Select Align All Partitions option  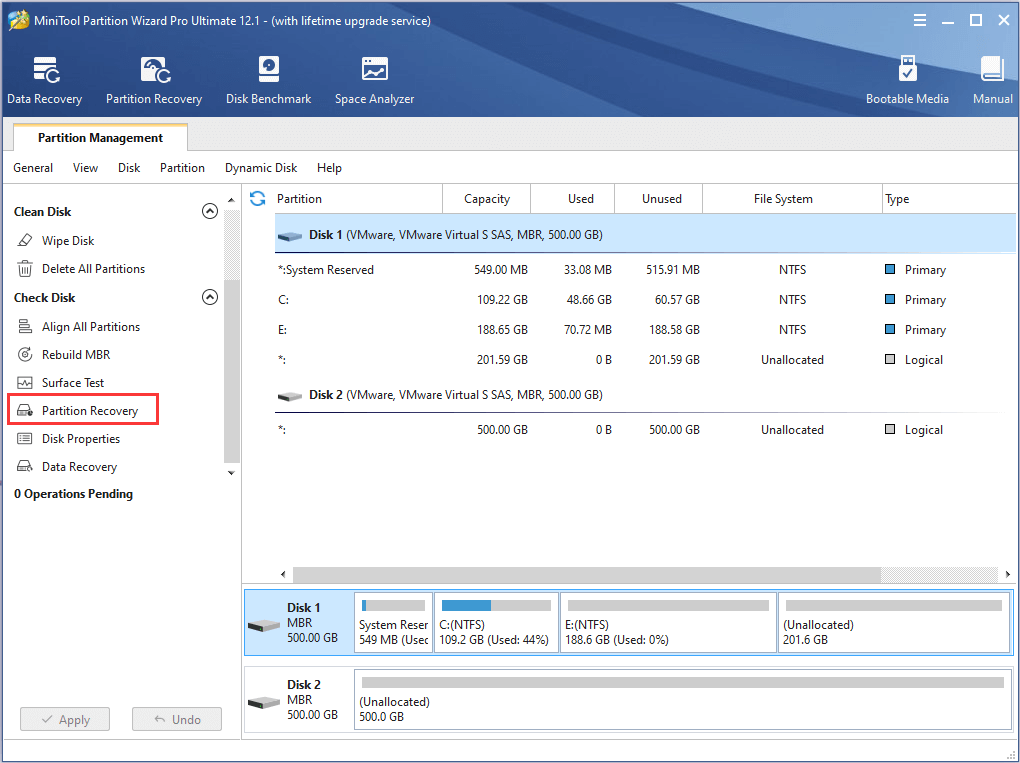tap(91, 327)
